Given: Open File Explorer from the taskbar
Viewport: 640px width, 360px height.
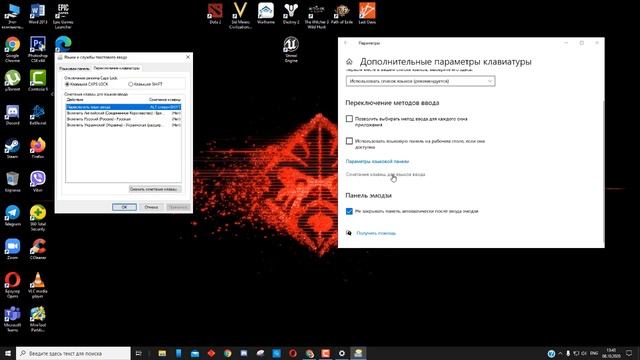Looking at the screenshot, I should (162, 353).
